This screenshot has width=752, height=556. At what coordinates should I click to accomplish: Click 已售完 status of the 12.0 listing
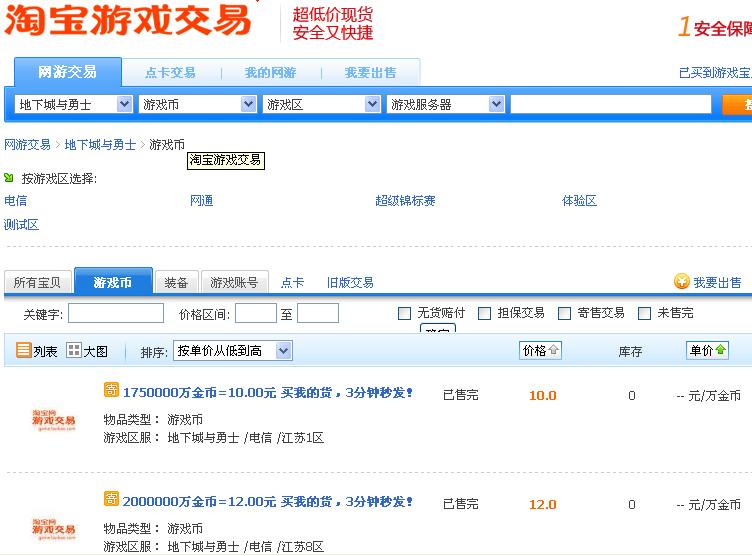(460, 504)
